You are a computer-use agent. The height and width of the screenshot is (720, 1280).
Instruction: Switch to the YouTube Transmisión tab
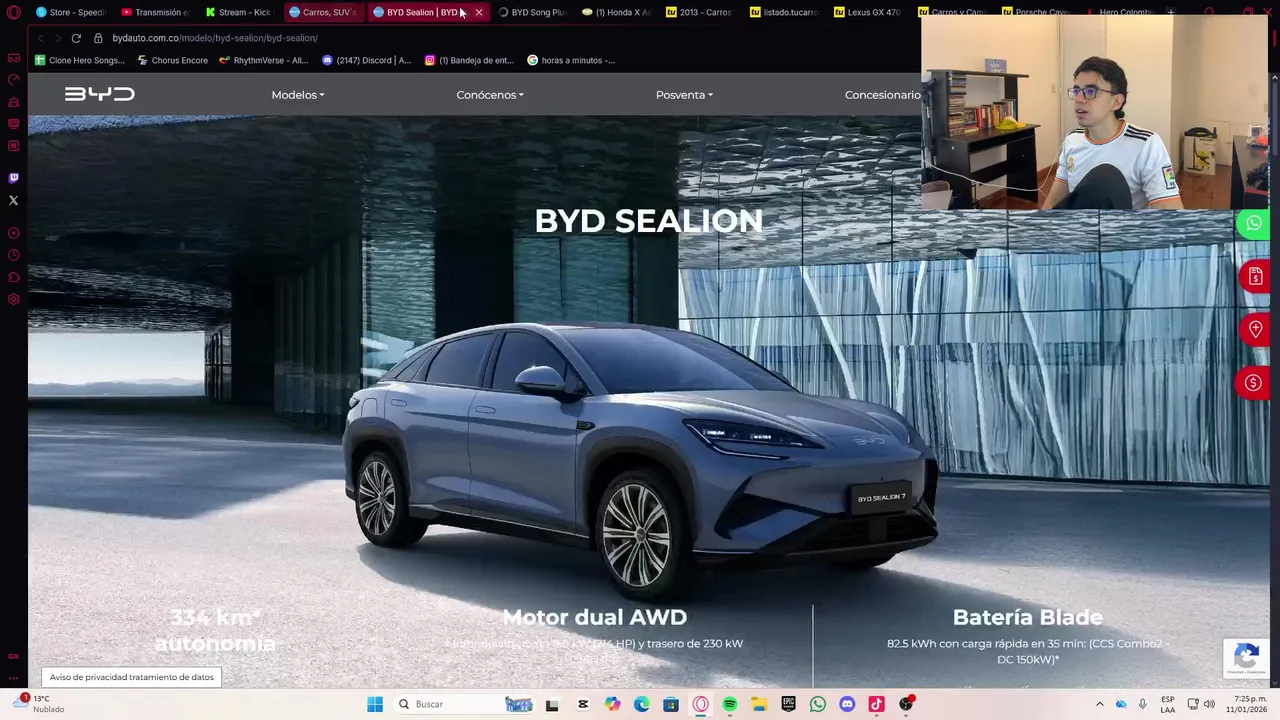[x=155, y=12]
